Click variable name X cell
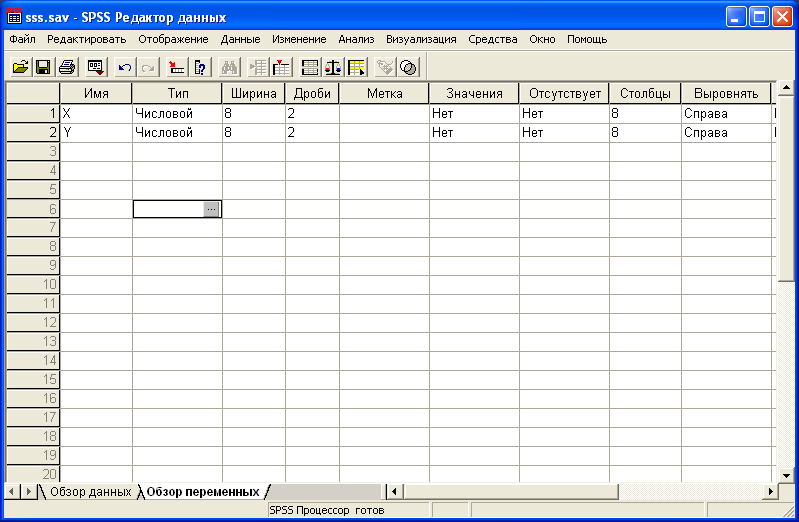The image size is (799, 522). 96,113
